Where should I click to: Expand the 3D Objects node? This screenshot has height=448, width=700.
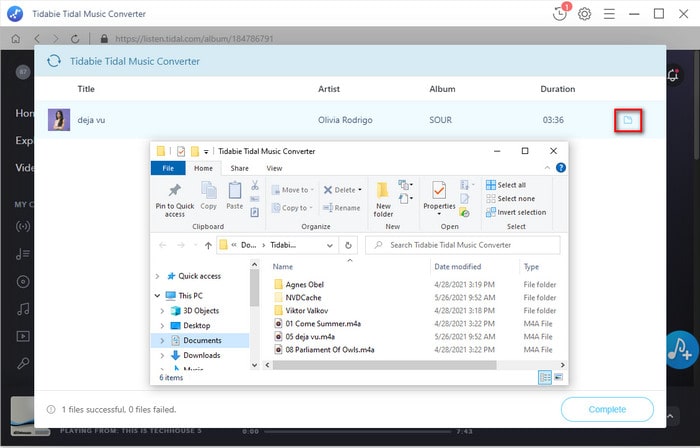tap(162, 311)
